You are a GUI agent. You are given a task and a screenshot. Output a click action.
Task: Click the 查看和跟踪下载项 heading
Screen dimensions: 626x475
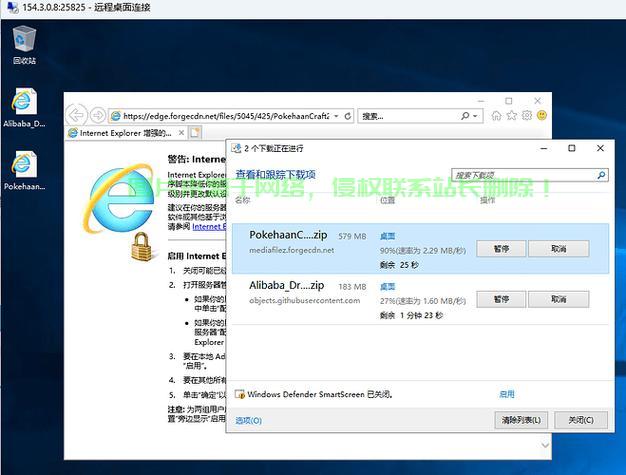pyautogui.click(x=275, y=174)
